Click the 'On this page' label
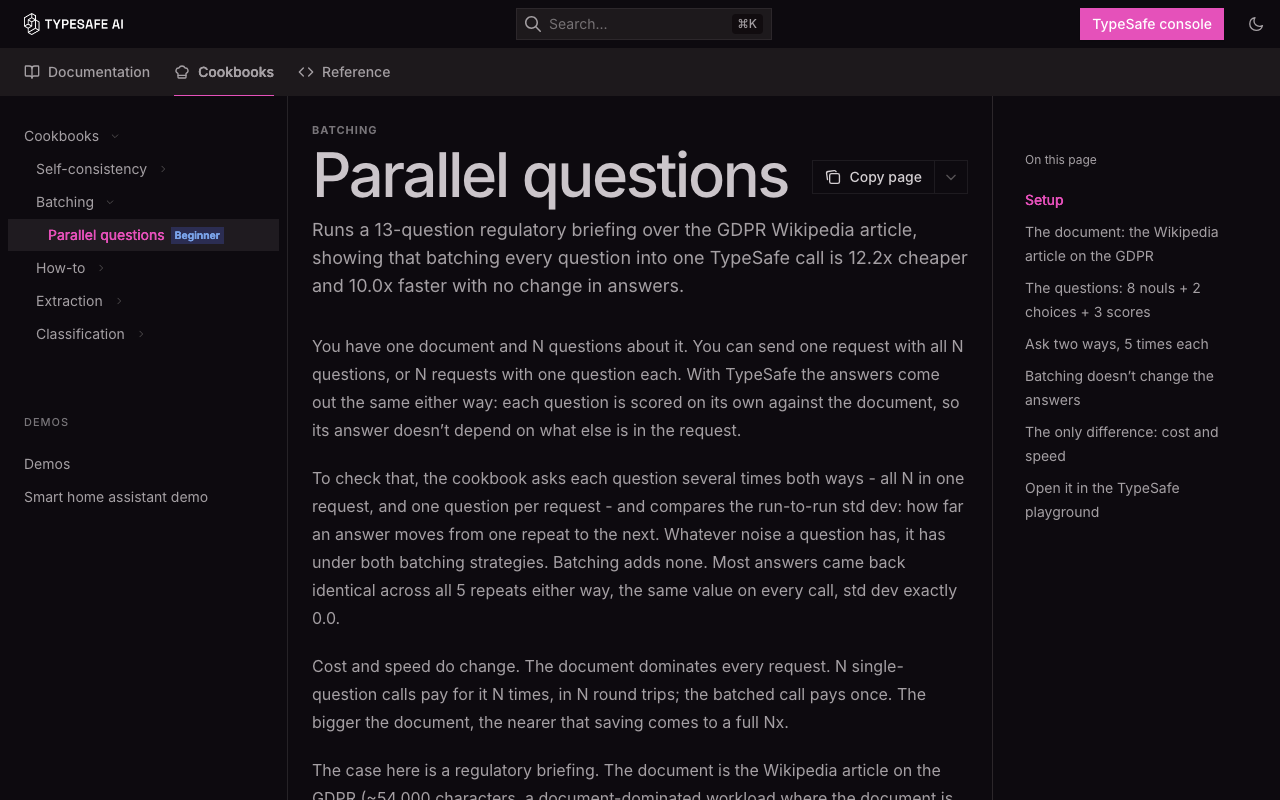 [1060, 160]
